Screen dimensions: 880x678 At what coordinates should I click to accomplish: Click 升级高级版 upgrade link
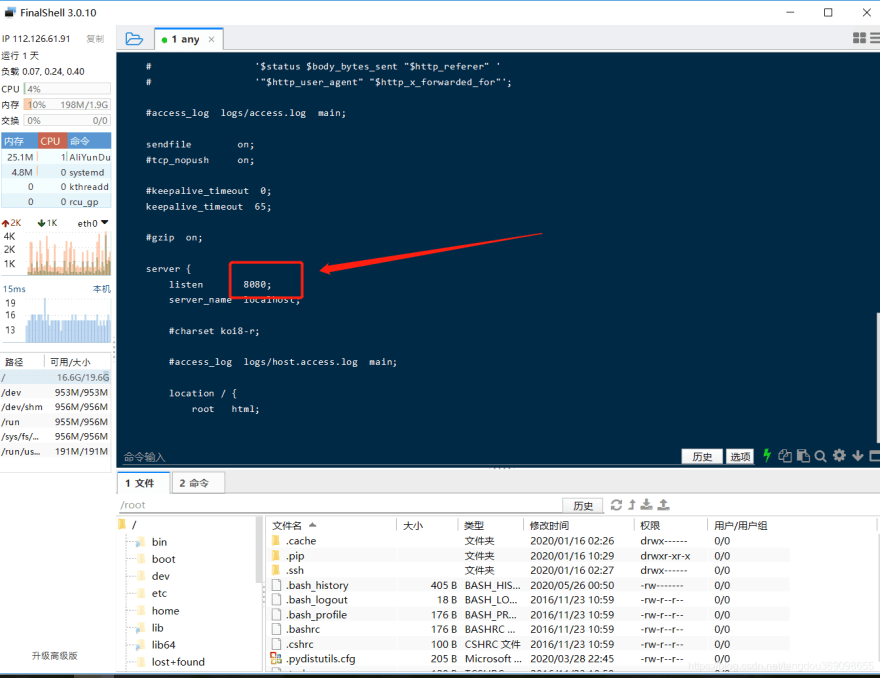54,656
